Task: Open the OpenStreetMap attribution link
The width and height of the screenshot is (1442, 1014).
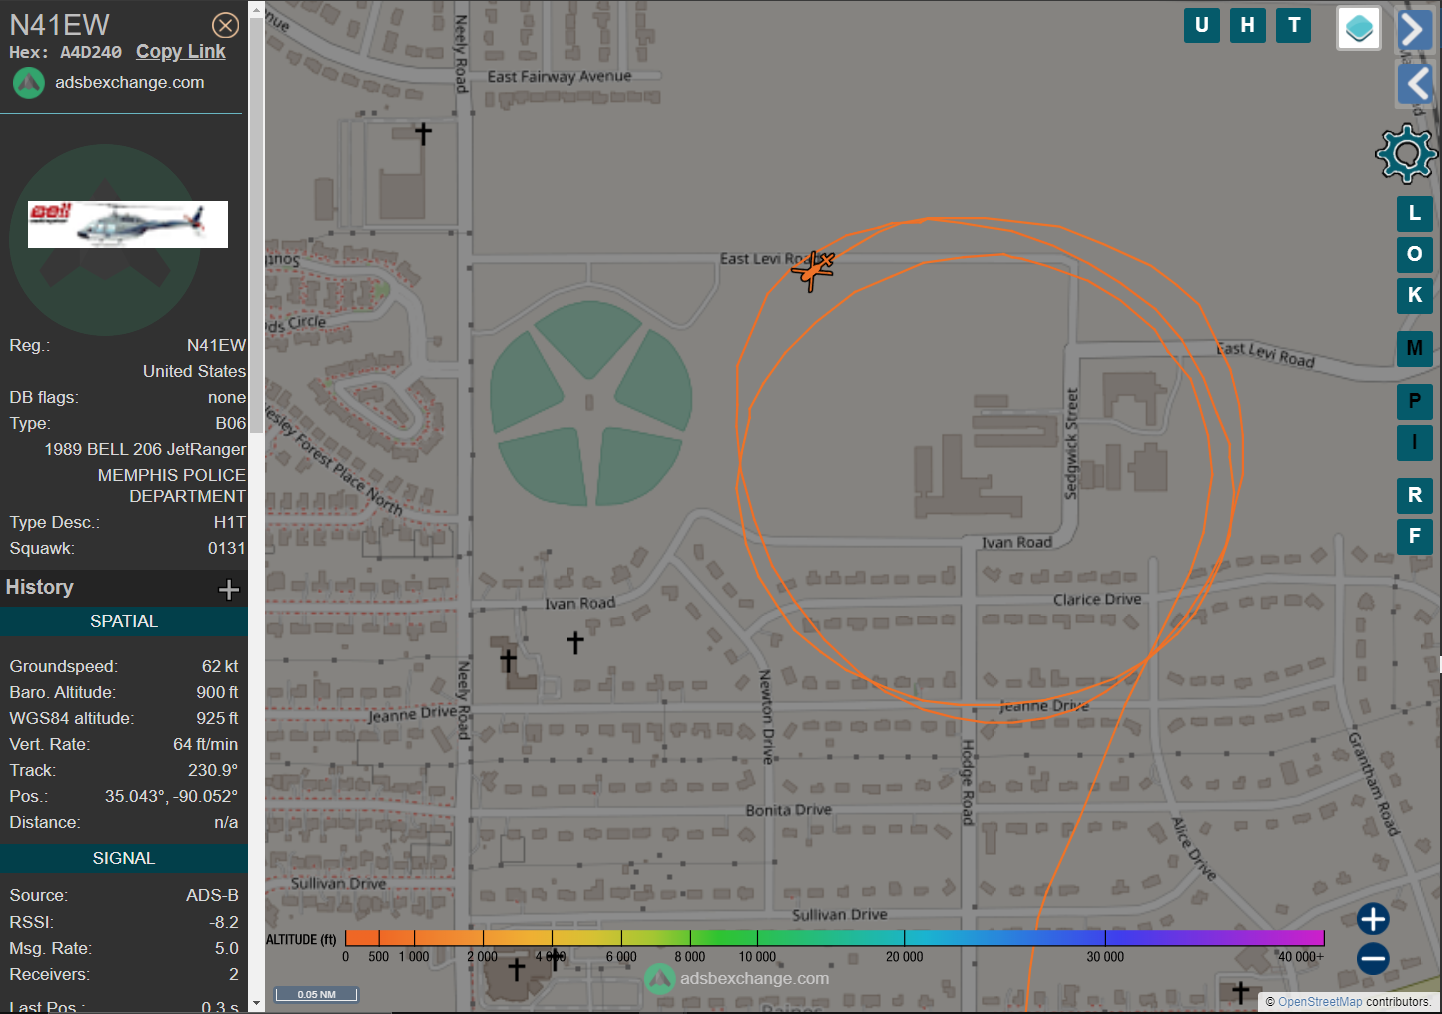Action: click(x=1320, y=1002)
